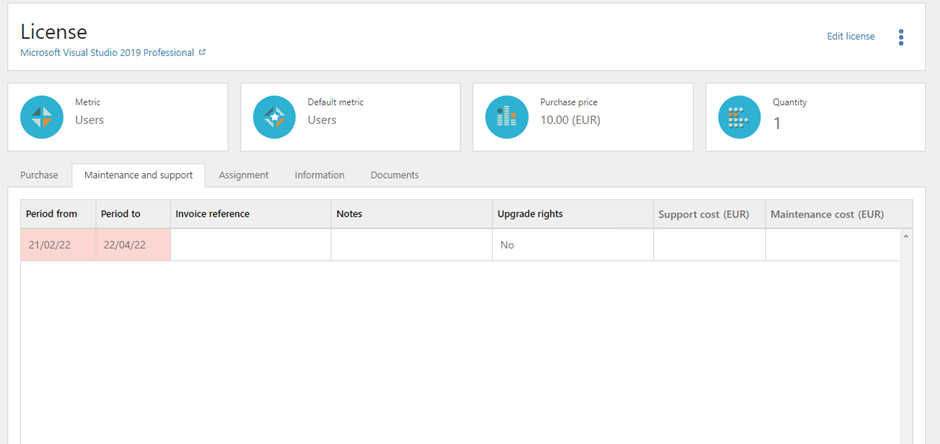940x444 pixels.
Task: Click the external link icon beside product name
Action: tap(202, 53)
